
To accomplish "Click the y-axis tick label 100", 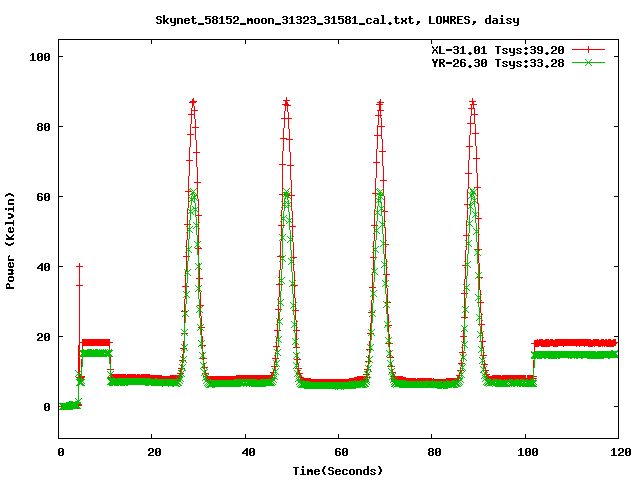I will [40, 57].
